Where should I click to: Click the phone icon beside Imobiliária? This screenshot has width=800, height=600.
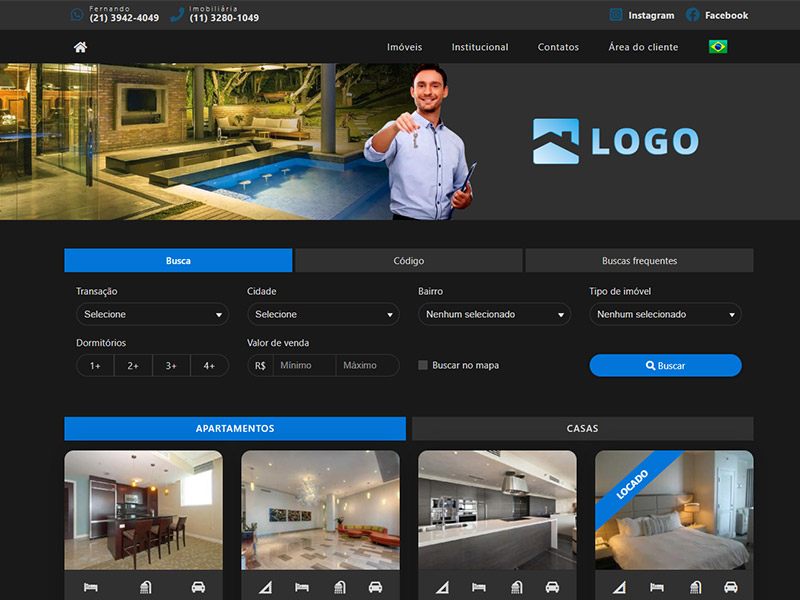(x=177, y=14)
